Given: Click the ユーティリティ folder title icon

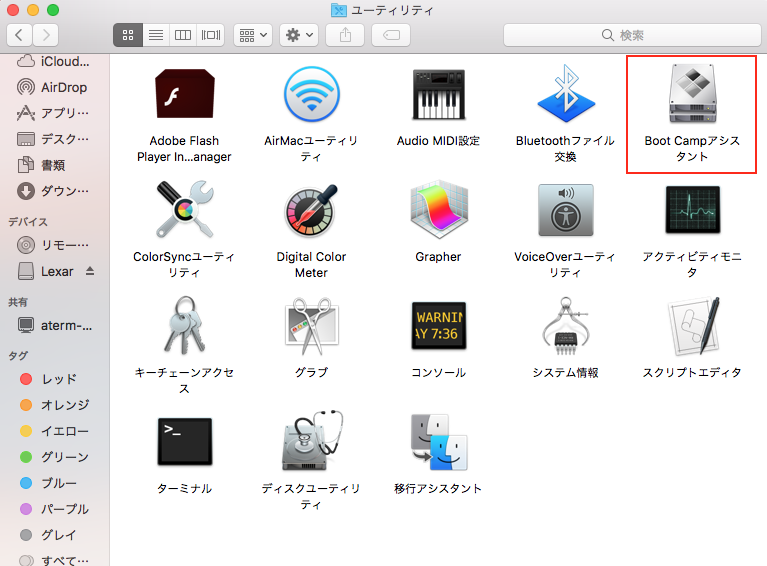Looking at the screenshot, I should (338, 10).
